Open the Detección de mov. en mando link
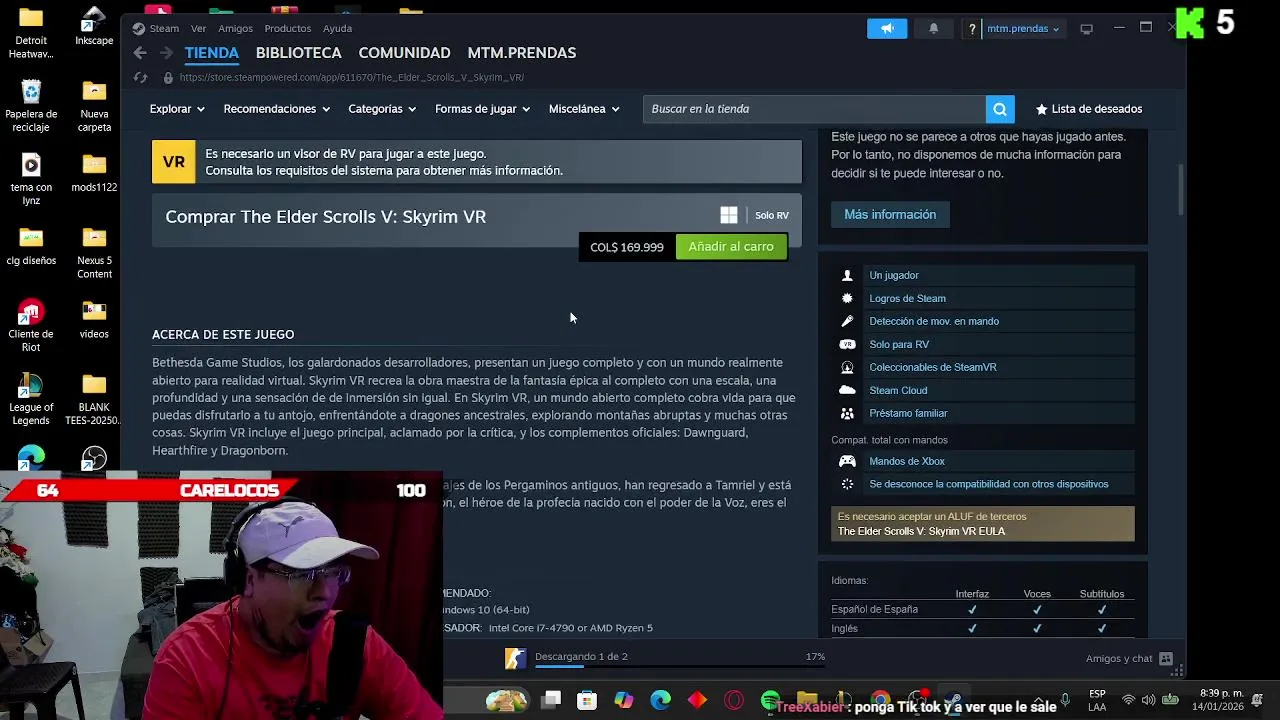 click(934, 321)
